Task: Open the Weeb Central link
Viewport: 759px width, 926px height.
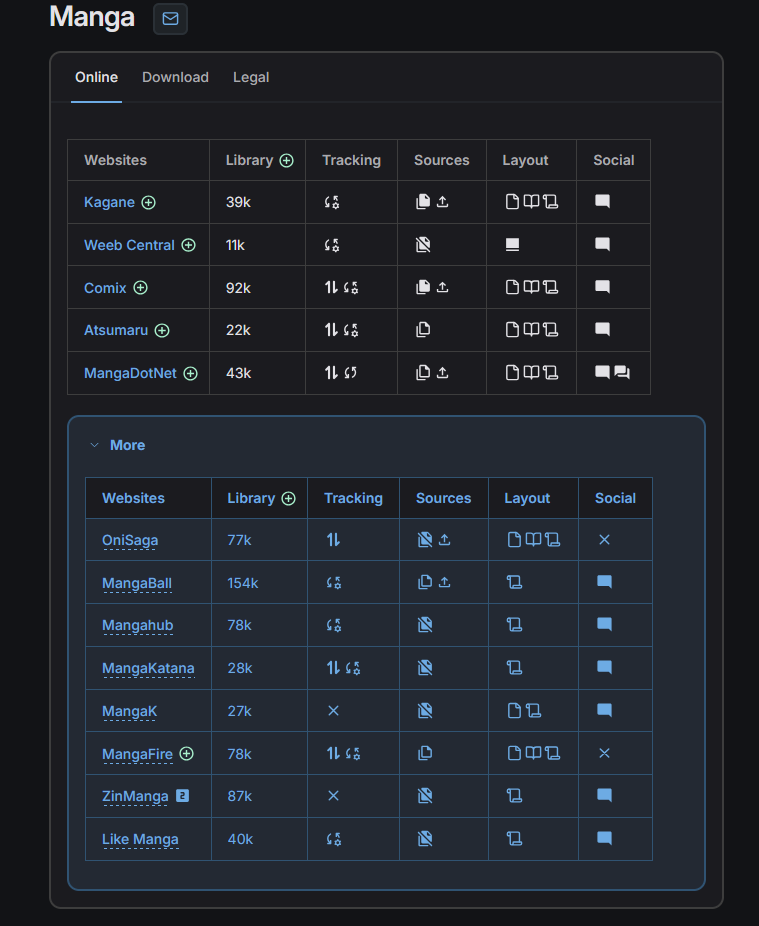Action: pos(129,245)
